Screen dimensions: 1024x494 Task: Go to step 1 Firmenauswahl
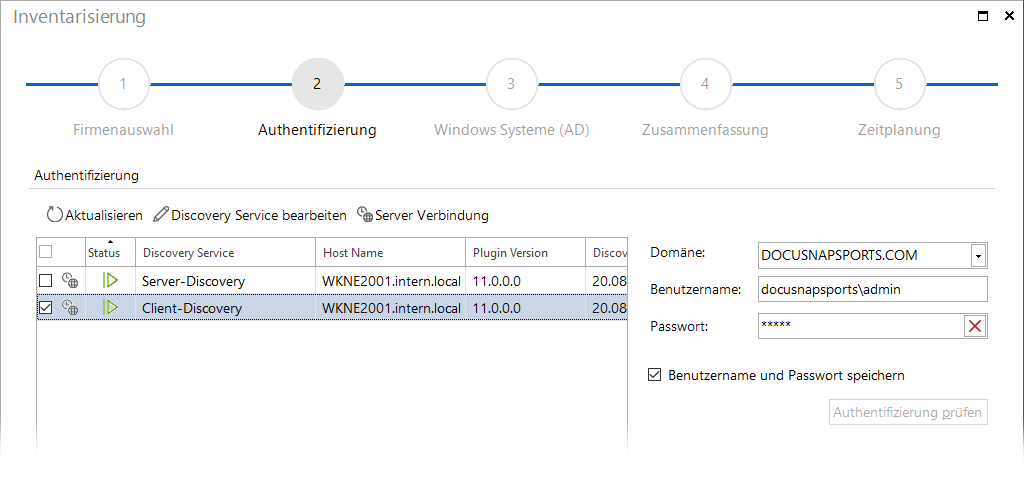coord(123,84)
